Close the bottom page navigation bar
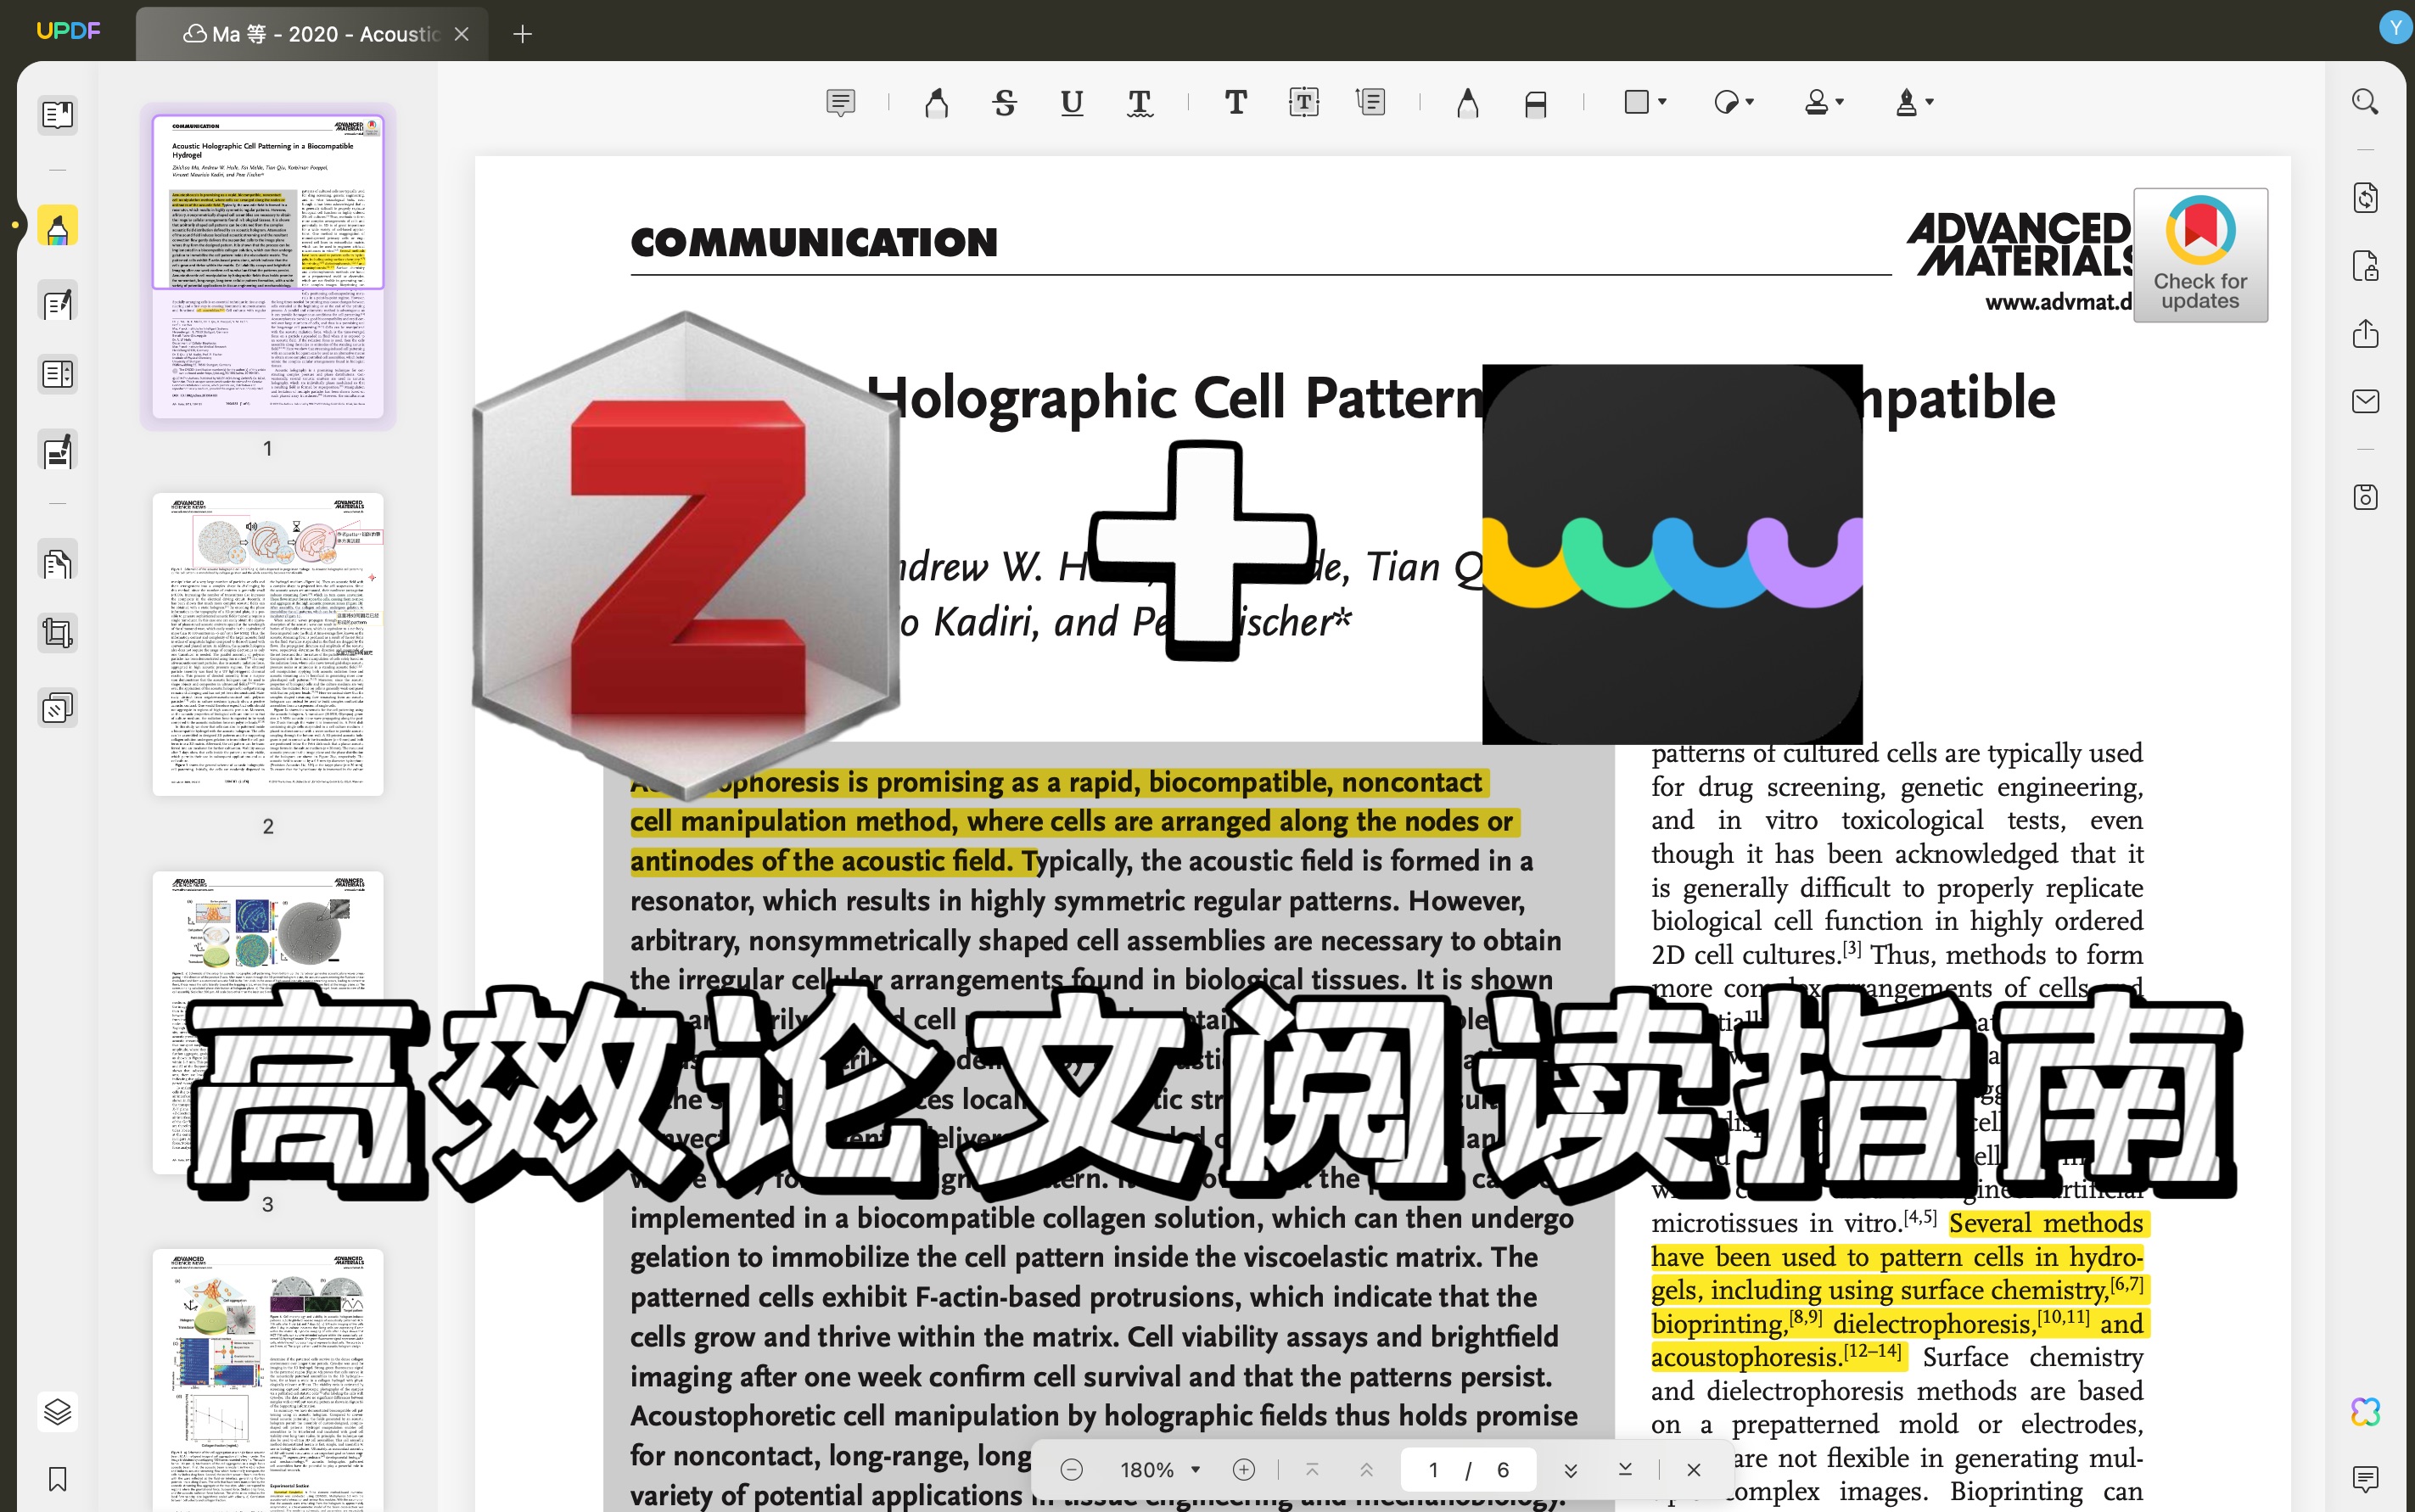 pos(1693,1469)
